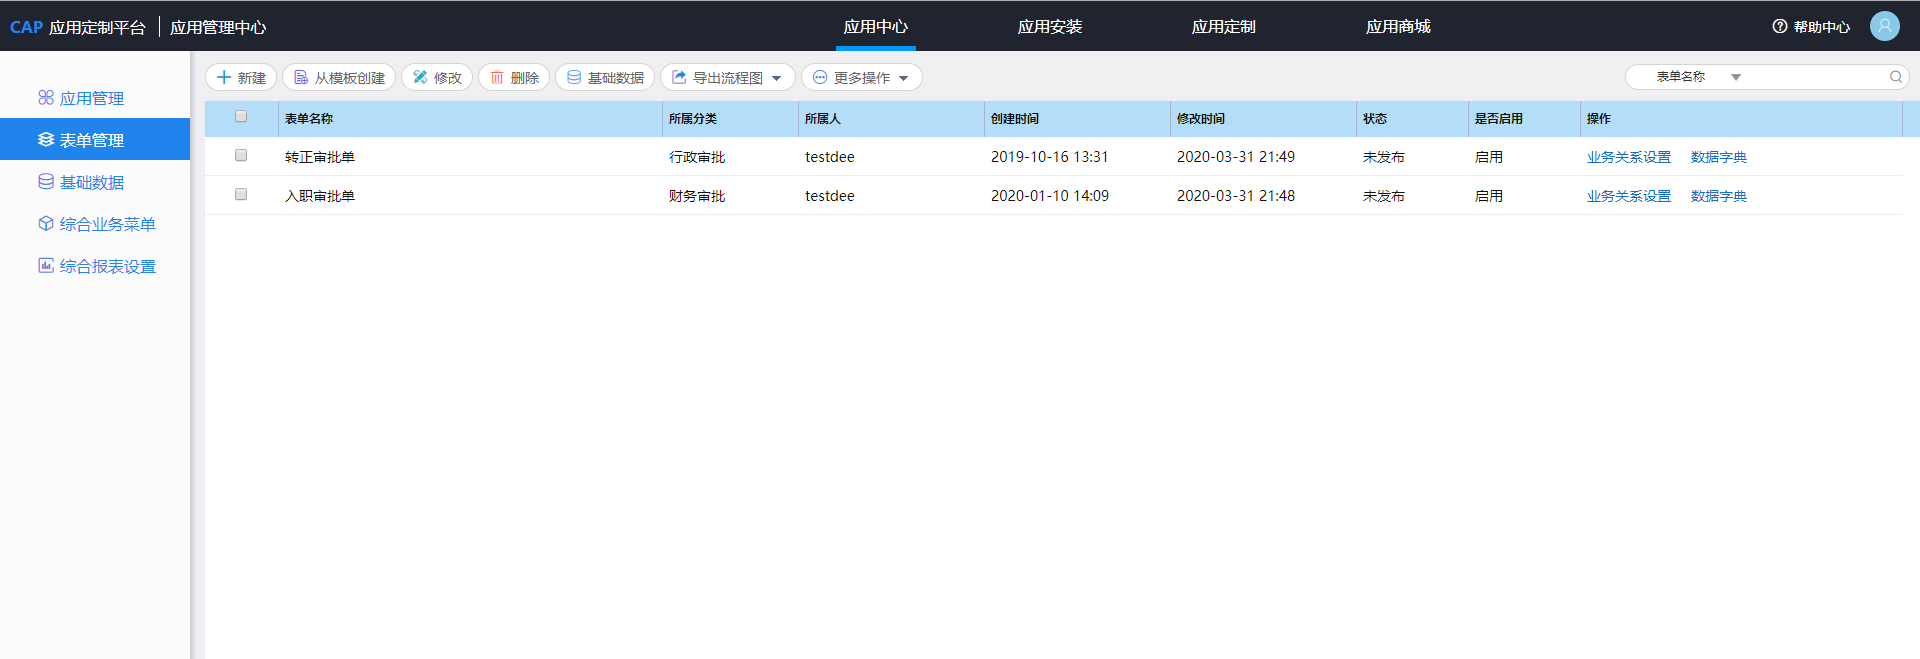
Task: Click the 表单管理 sidebar layers icon
Action: click(46, 139)
